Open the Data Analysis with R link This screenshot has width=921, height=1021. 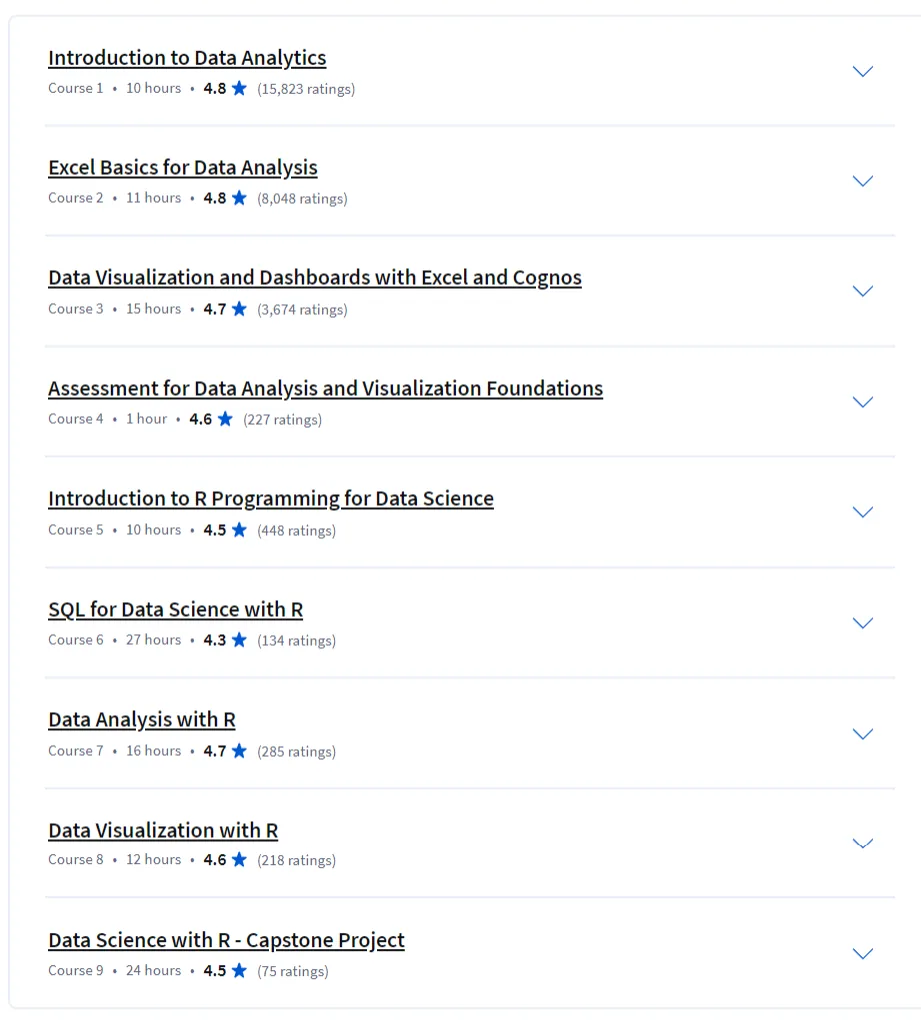coord(141,720)
